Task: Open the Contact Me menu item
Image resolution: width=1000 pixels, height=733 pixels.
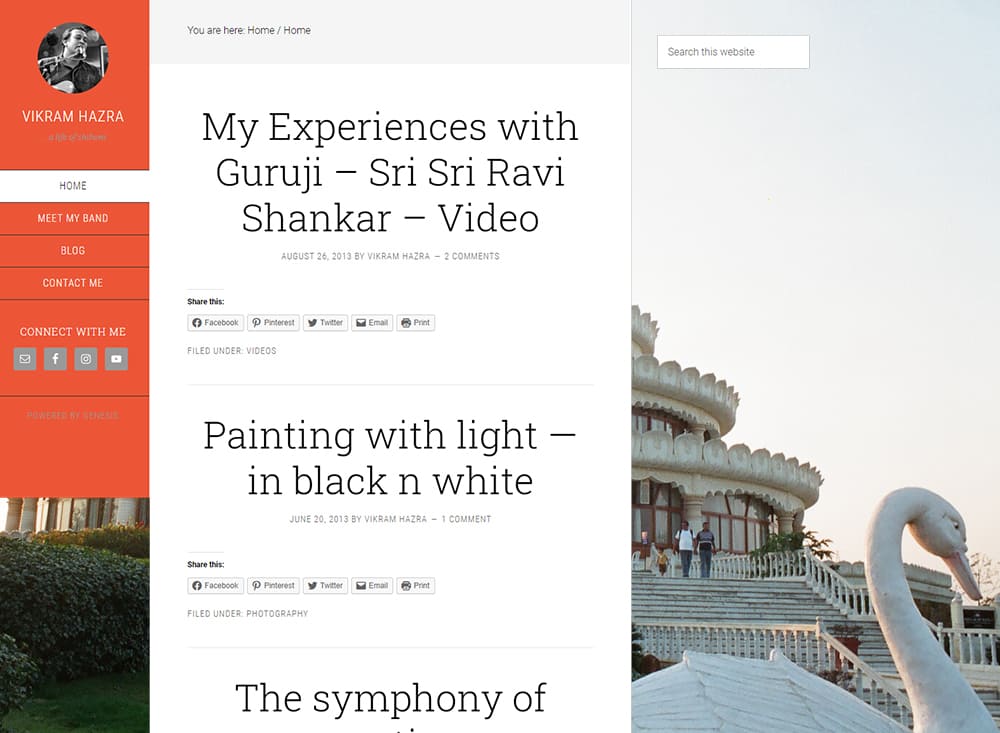Action: point(73,283)
